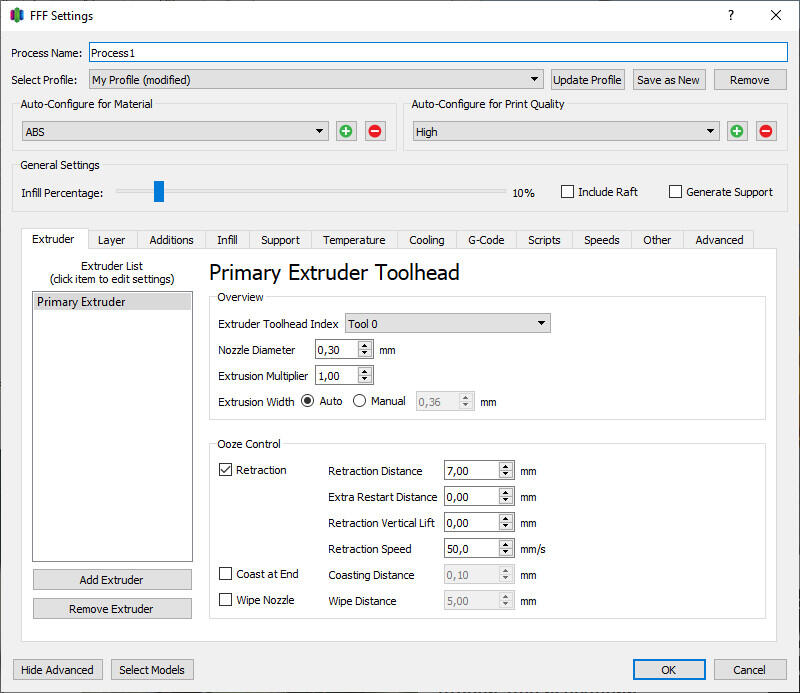Enable the Include Raft checkbox
The width and height of the screenshot is (800, 693).
(x=567, y=192)
